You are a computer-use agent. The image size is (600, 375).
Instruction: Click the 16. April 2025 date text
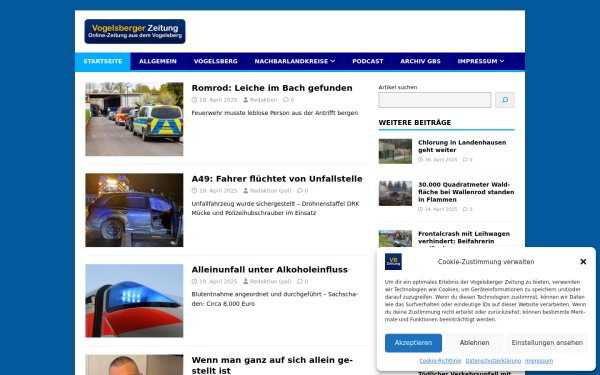pos(441,160)
